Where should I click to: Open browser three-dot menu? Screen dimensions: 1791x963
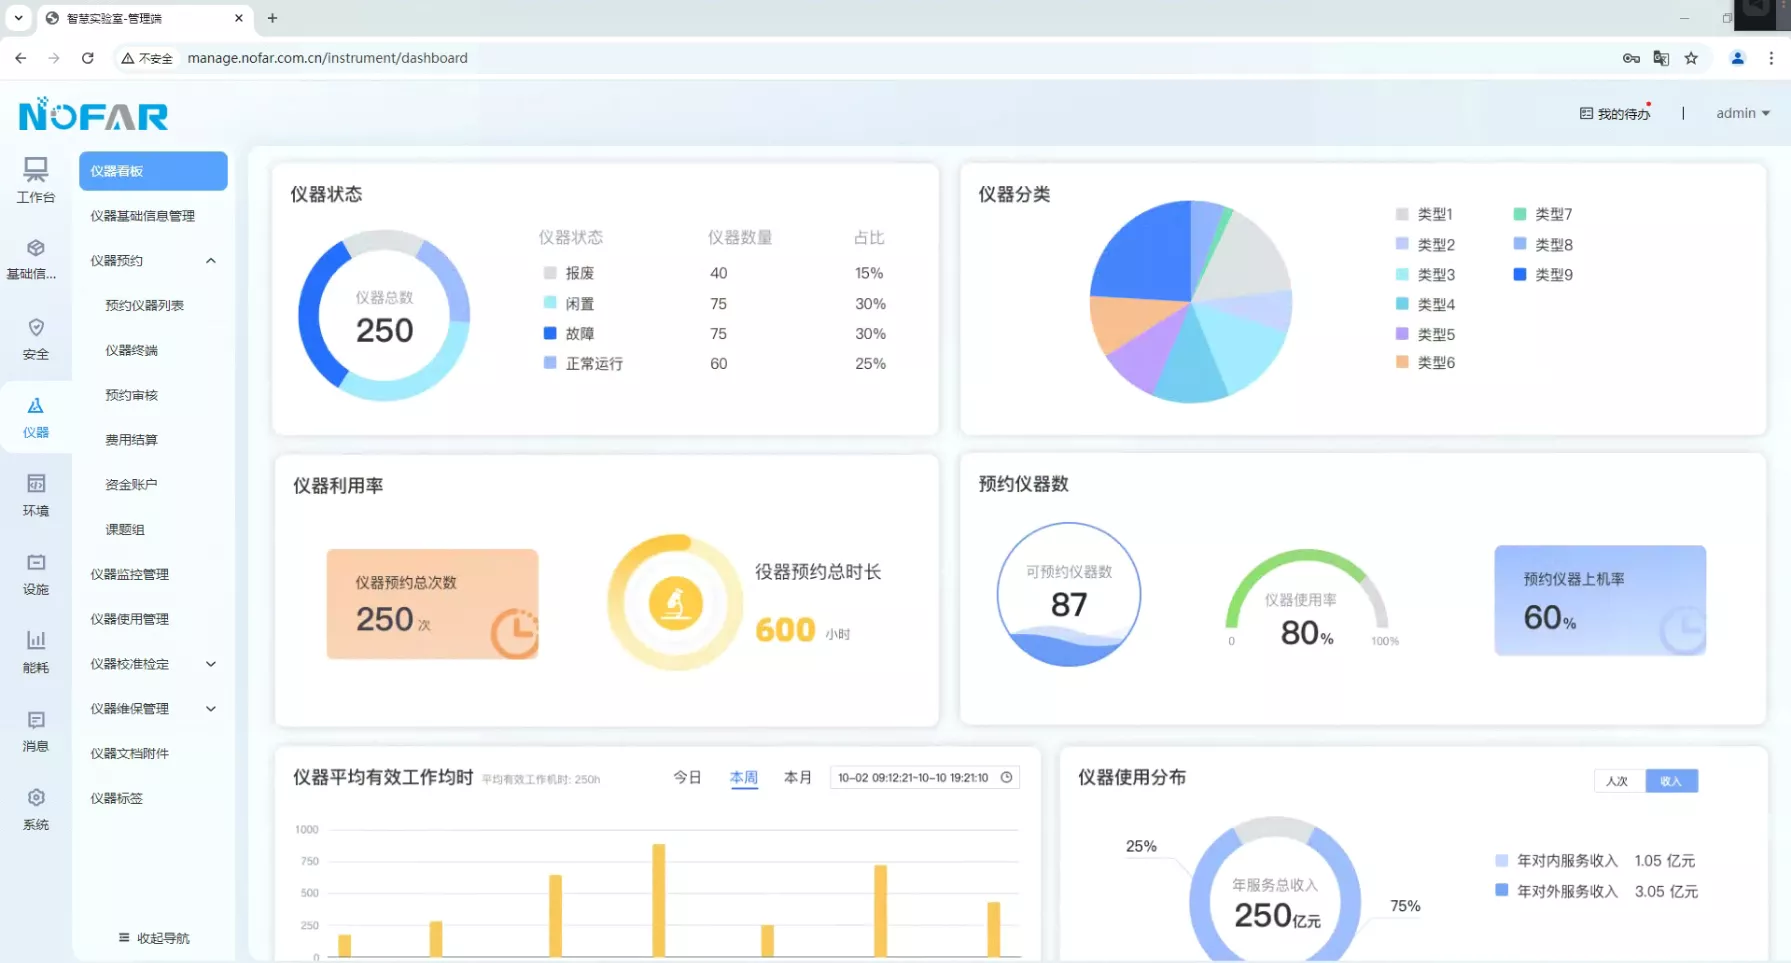[x=1771, y=58]
